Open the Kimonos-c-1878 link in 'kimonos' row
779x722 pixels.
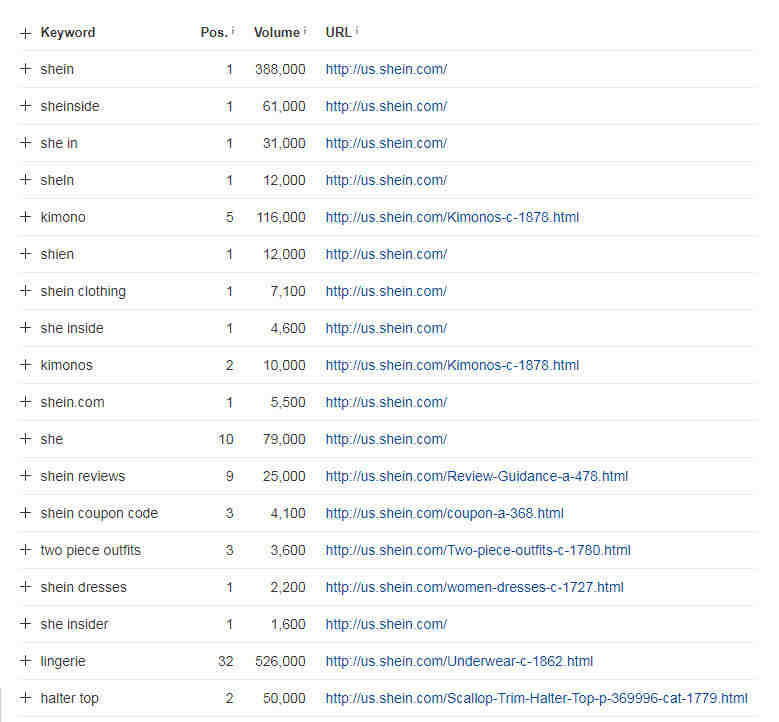452,365
